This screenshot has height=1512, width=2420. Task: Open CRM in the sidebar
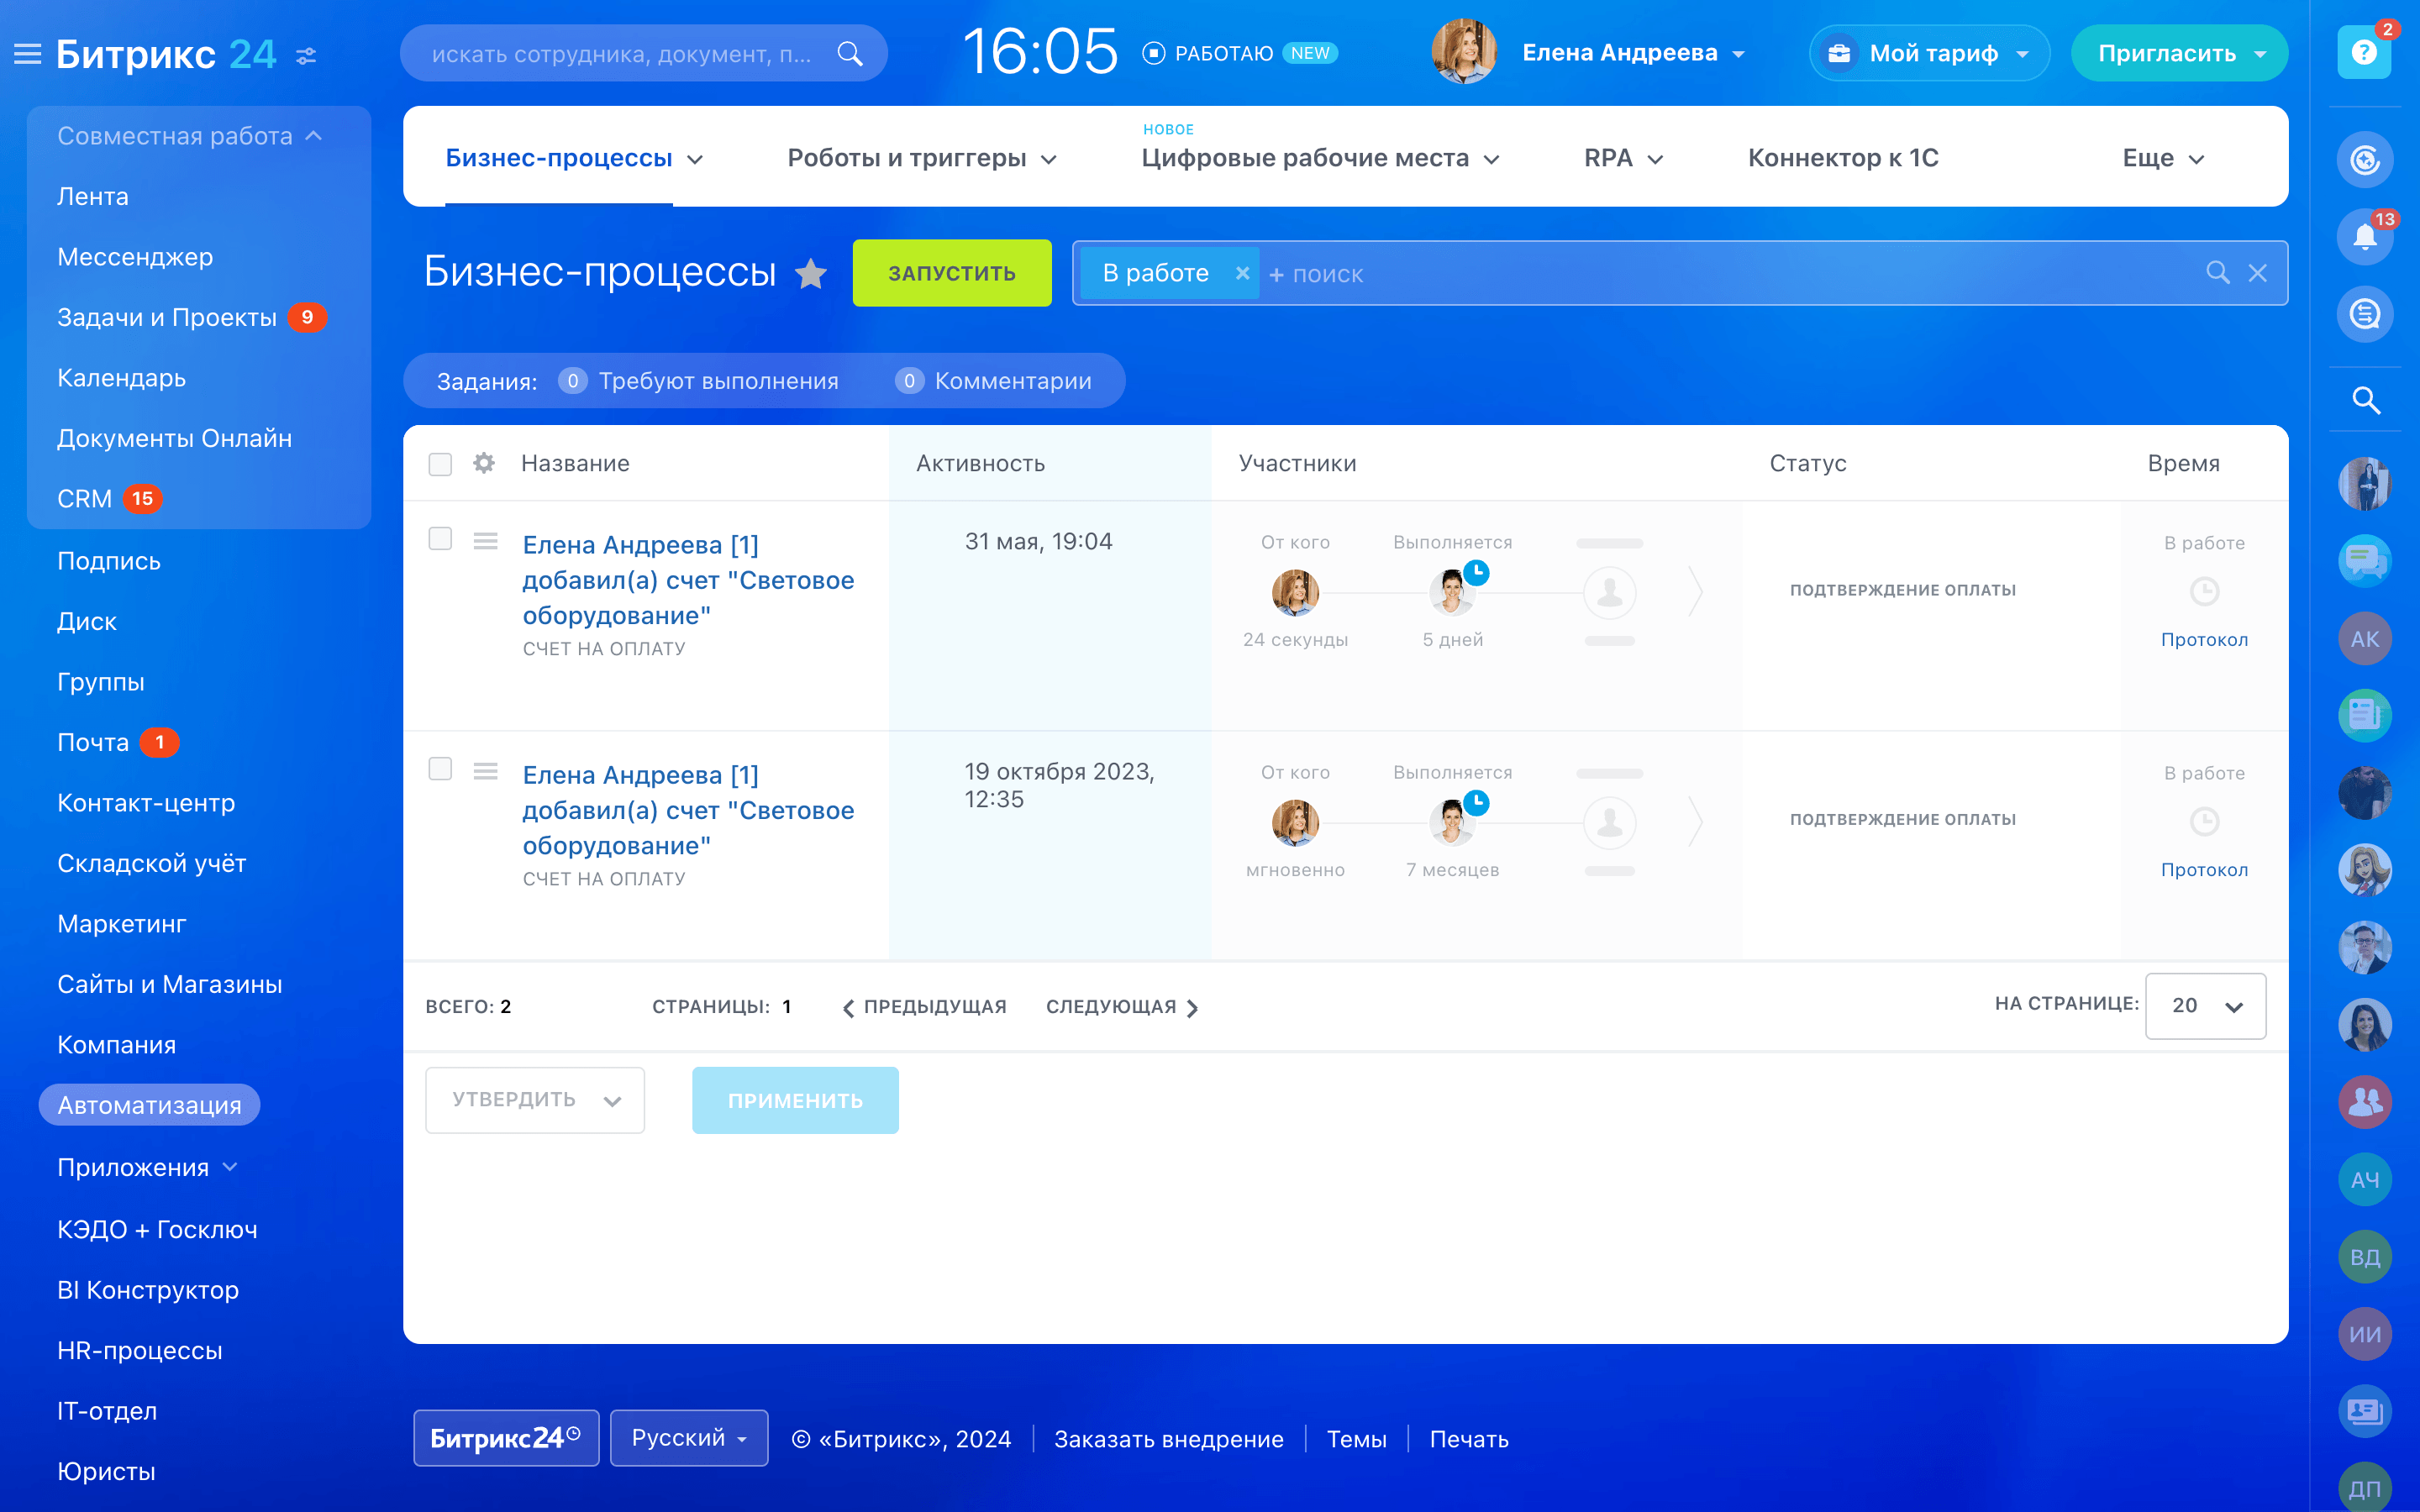[84, 498]
